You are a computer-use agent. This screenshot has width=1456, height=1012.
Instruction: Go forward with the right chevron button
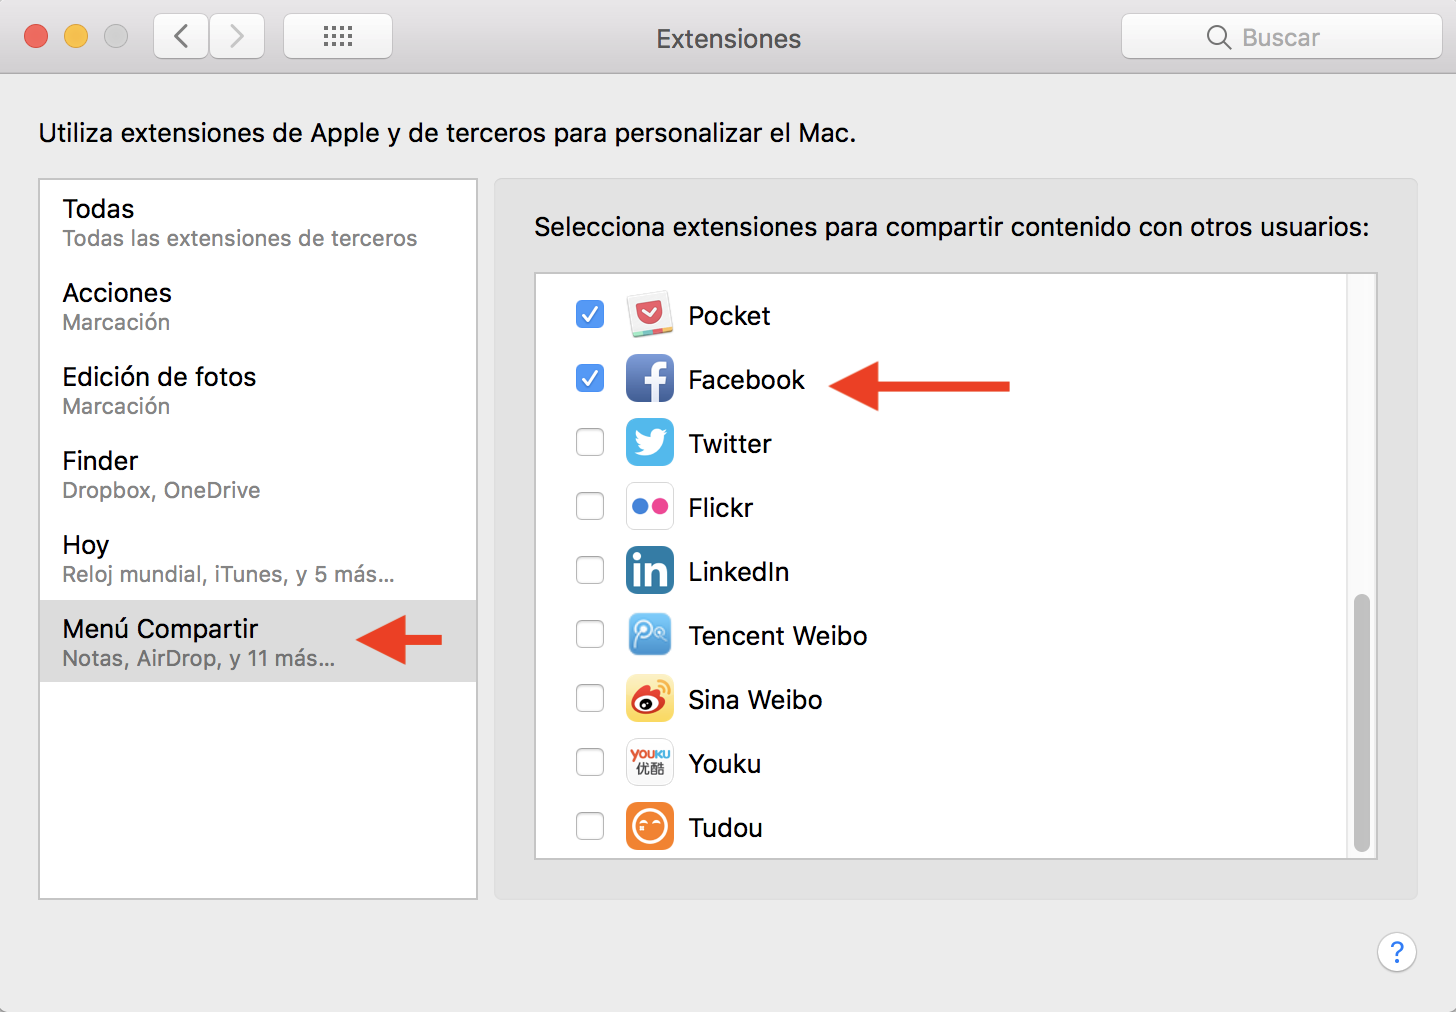click(x=237, y=37)
